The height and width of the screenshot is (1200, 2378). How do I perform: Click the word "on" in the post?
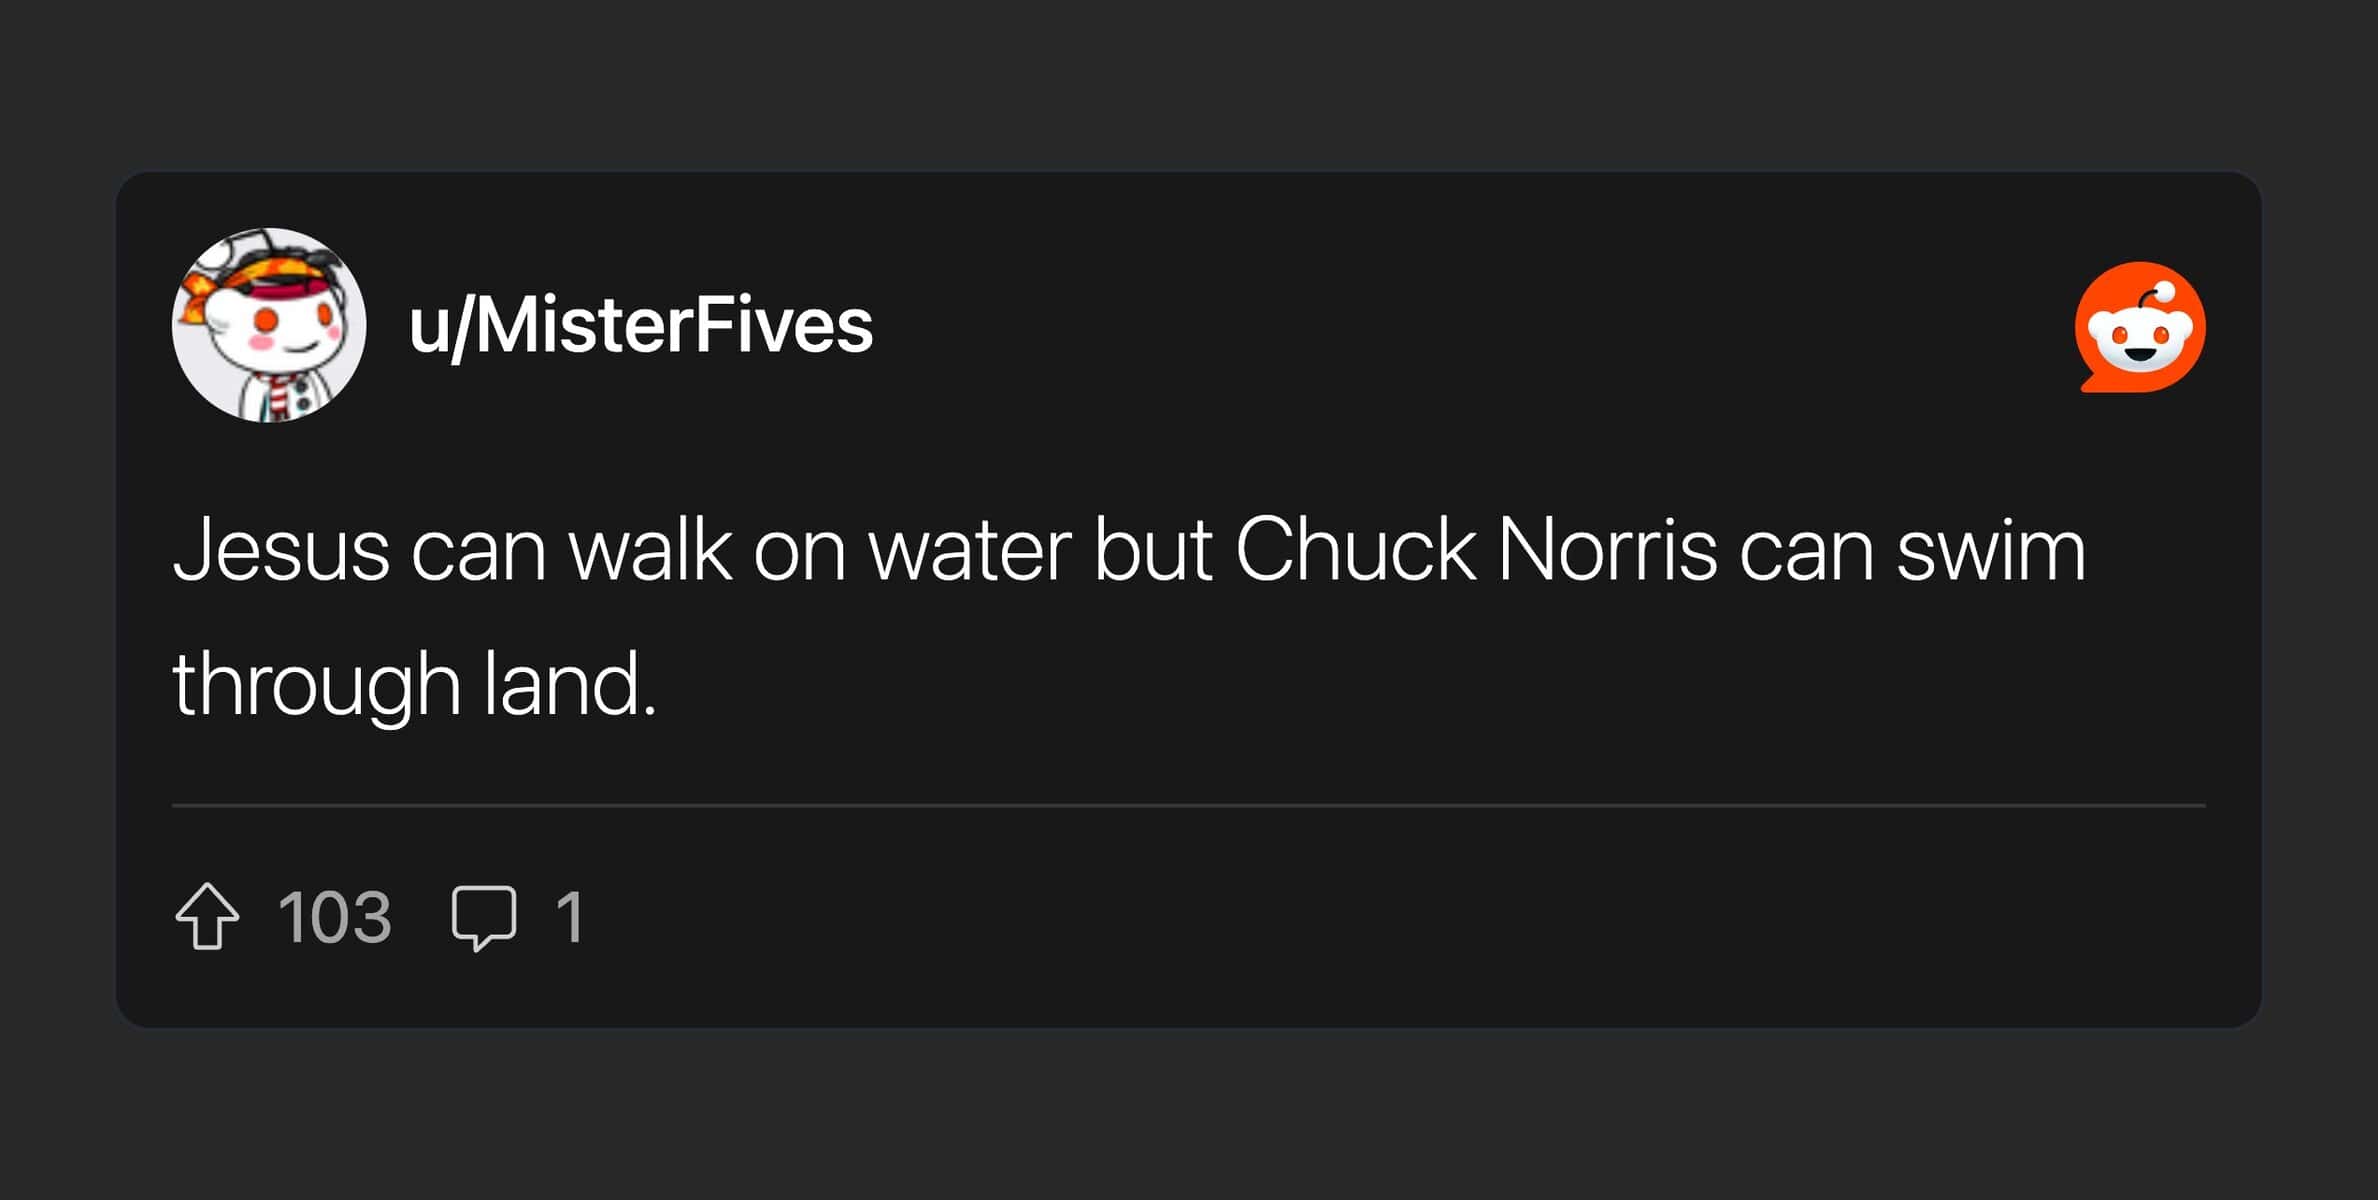click(x=799, y=552)
